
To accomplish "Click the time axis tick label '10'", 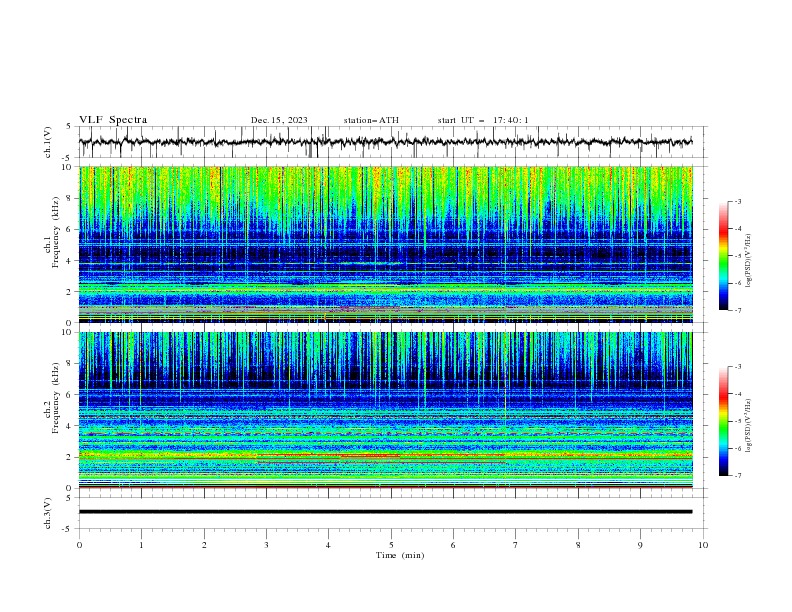I will click(x=703, y=545).
